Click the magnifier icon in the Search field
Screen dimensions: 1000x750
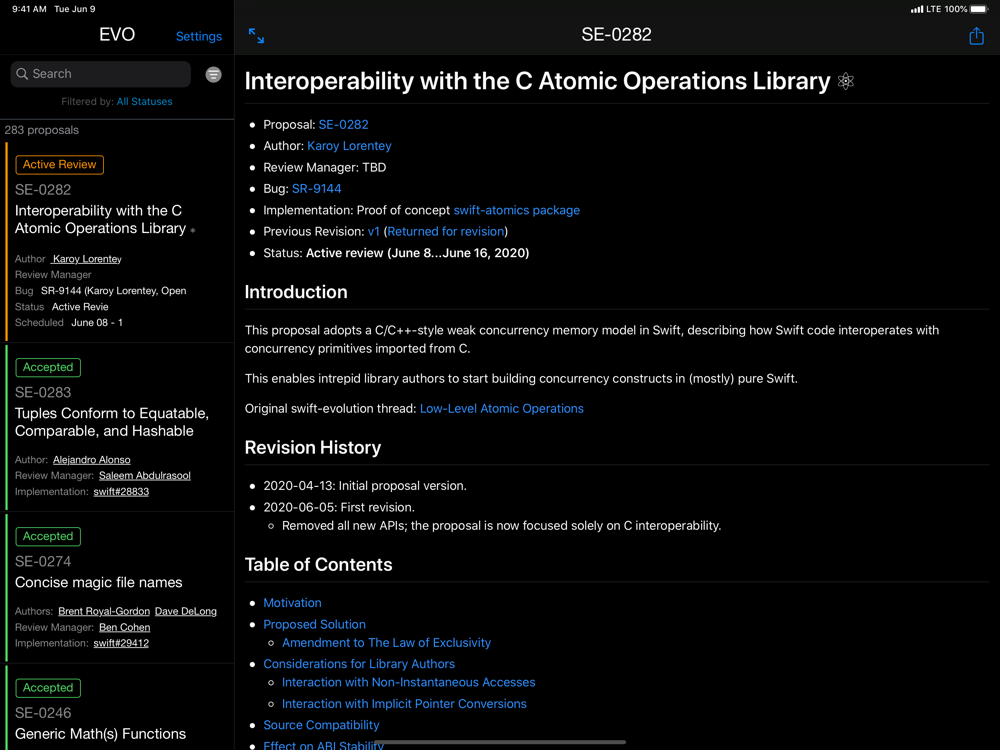pos(22,74)
